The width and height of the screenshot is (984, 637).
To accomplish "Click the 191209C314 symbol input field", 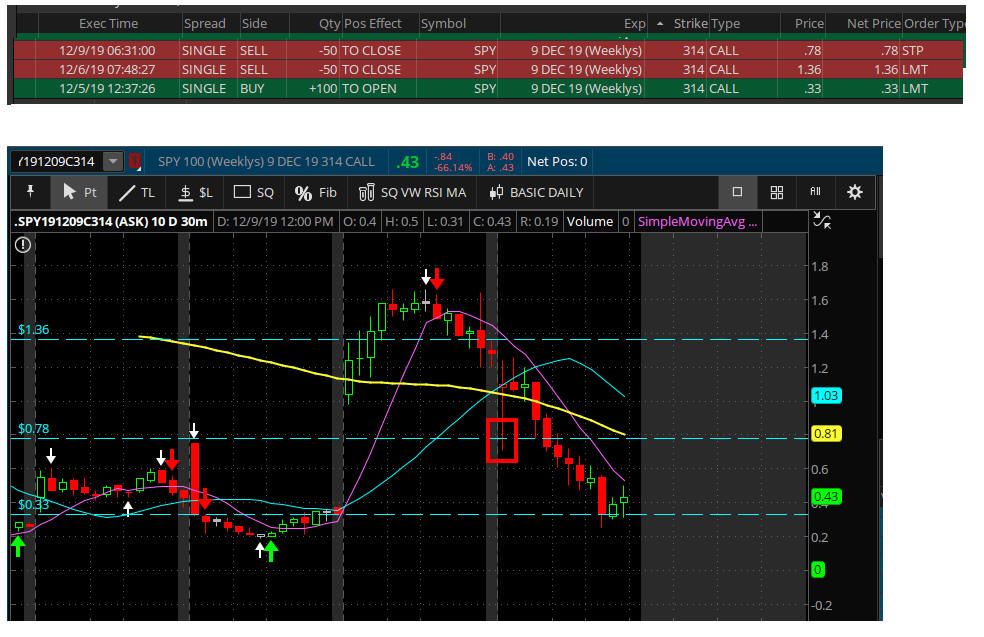I will point(57,161).
